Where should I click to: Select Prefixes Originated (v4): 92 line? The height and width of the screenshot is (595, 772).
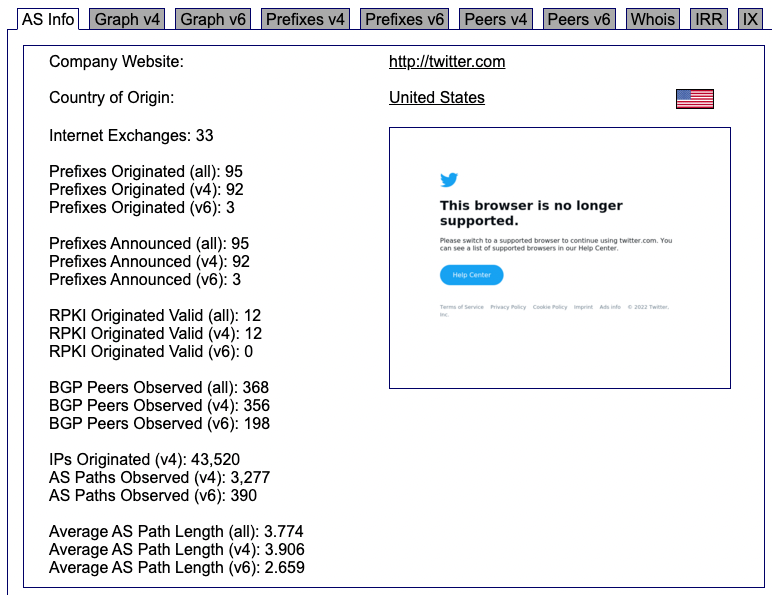tap(146, 190)
